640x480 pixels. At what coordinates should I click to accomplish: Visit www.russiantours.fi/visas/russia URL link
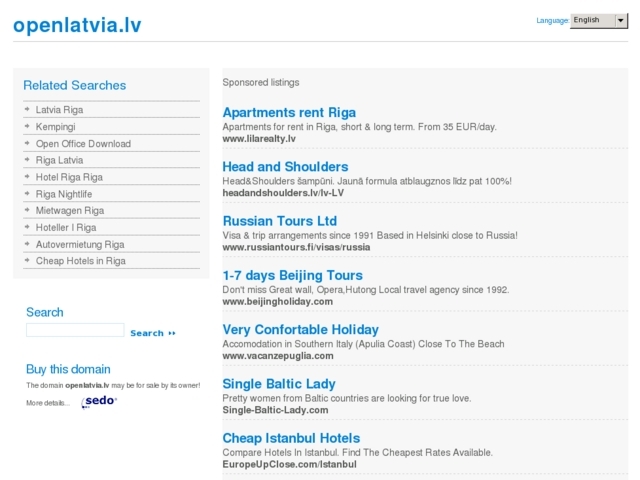click(296, 247)
